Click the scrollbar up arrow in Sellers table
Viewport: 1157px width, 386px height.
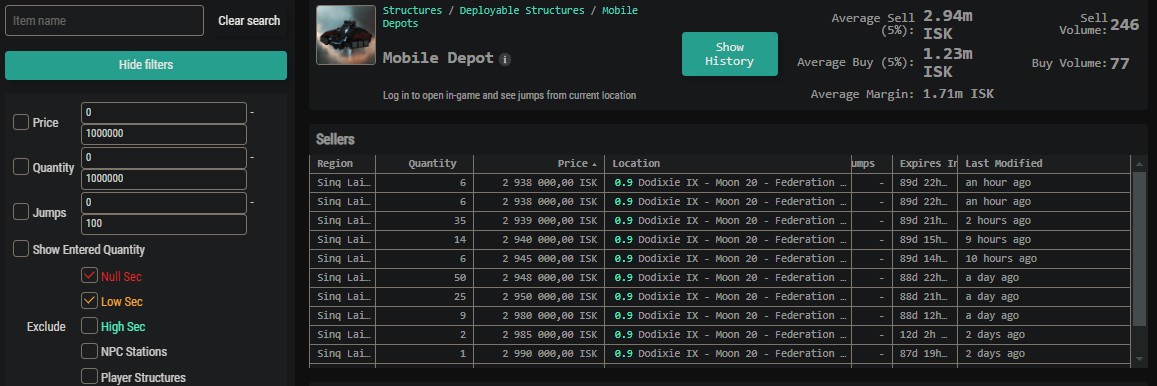pos(1139,164)
